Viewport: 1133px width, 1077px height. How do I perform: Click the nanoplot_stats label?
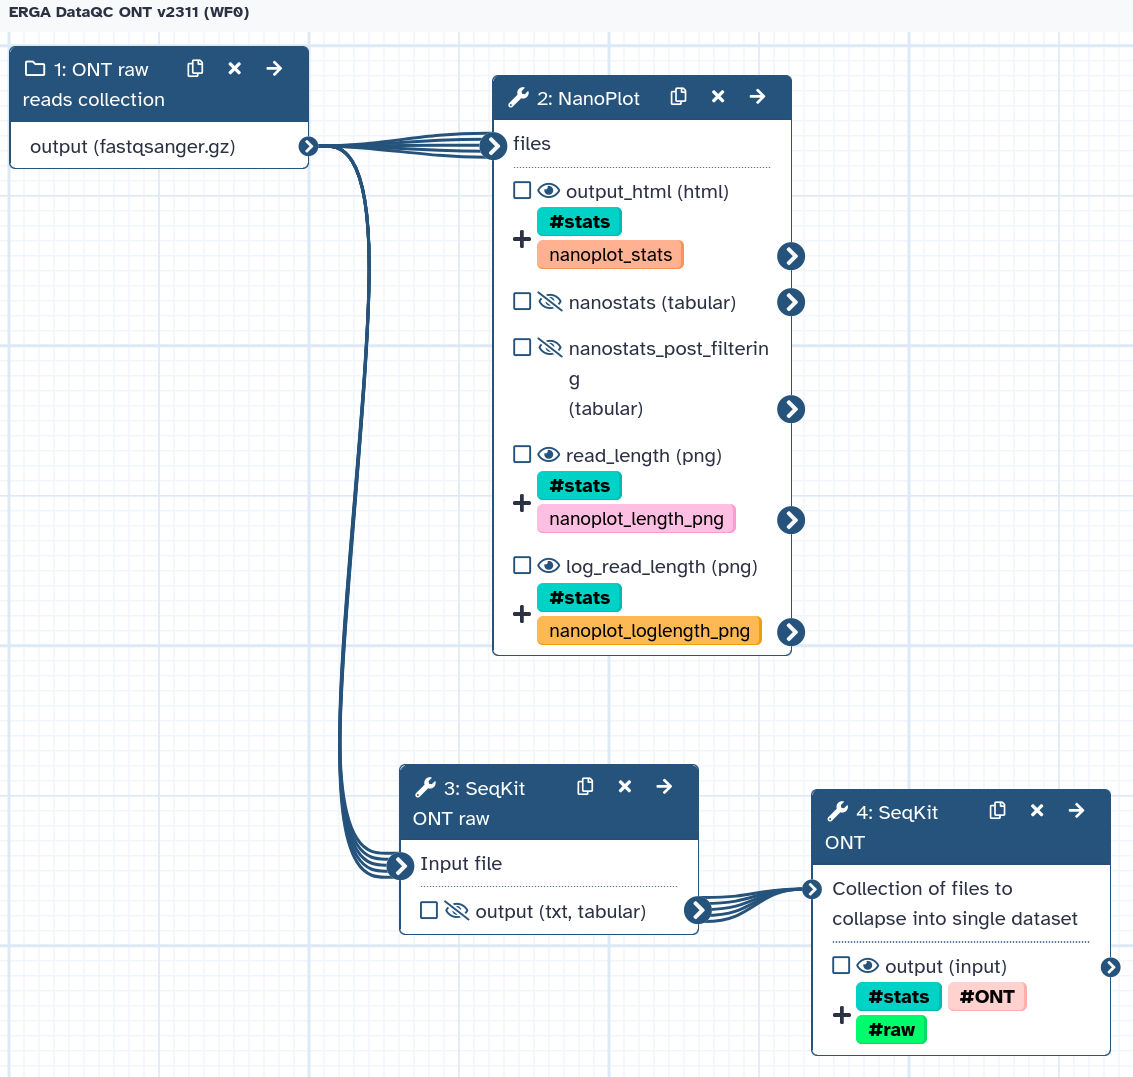[x=611, y=254]
